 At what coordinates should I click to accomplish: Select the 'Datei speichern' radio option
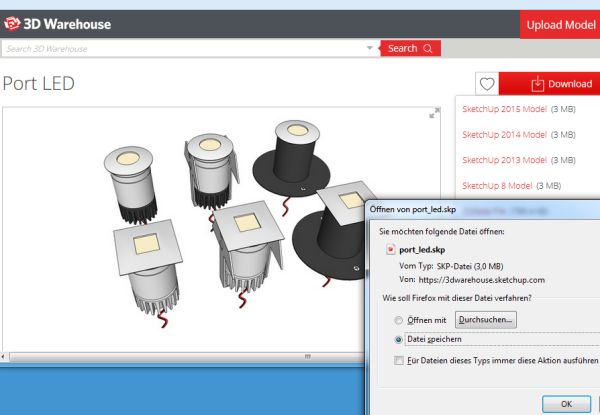[400, 339]
